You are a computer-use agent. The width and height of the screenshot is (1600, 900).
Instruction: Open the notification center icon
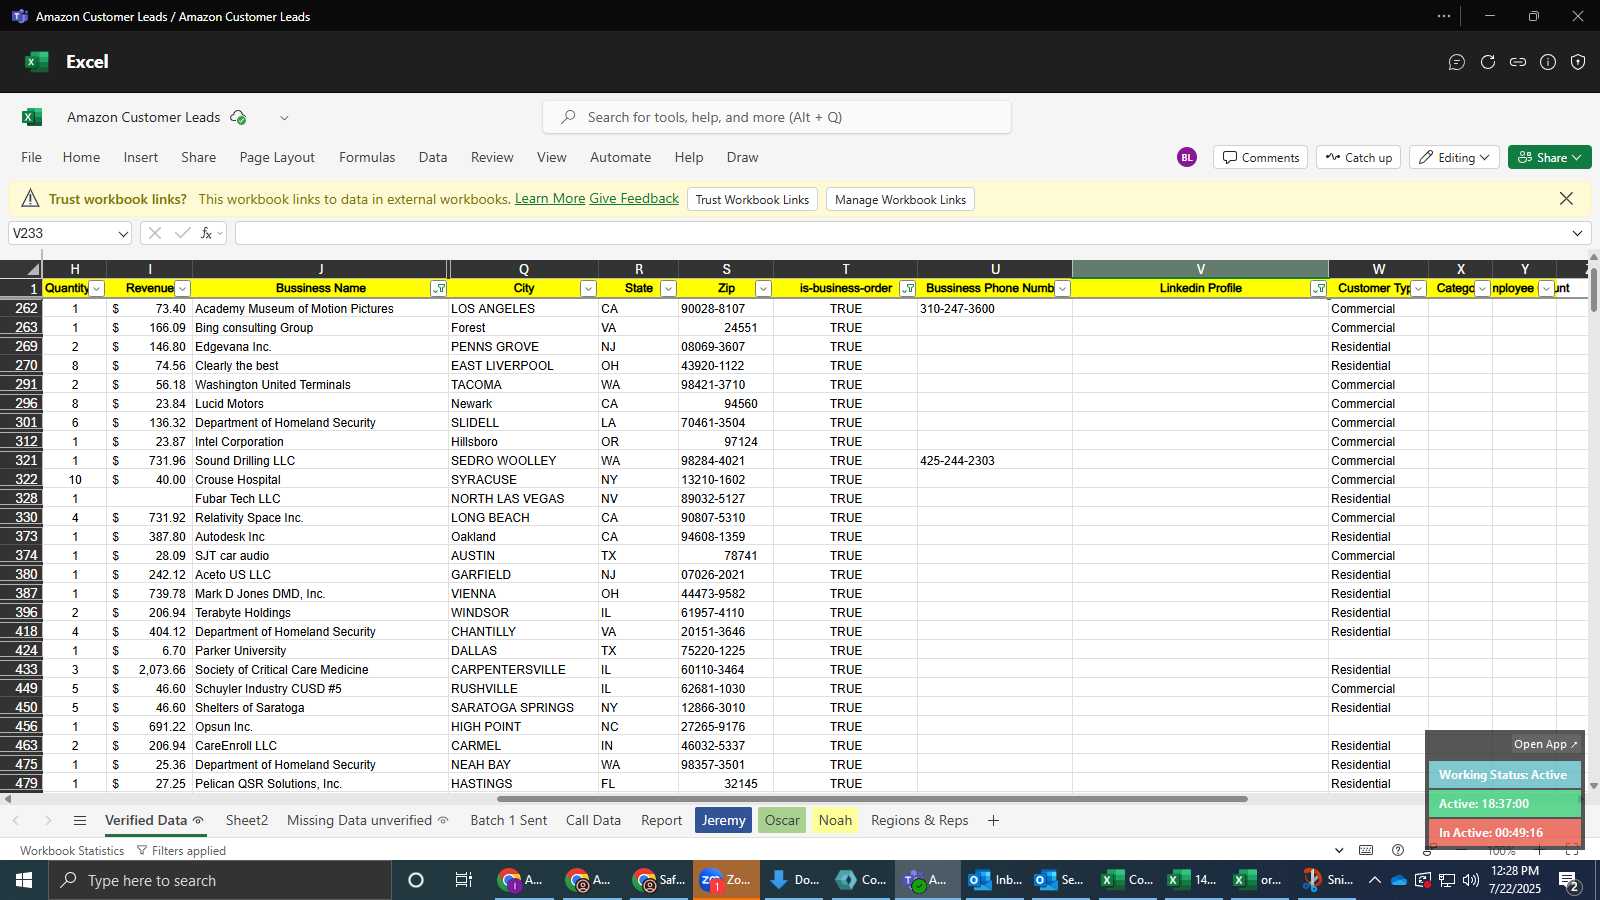coord(1569,881)
